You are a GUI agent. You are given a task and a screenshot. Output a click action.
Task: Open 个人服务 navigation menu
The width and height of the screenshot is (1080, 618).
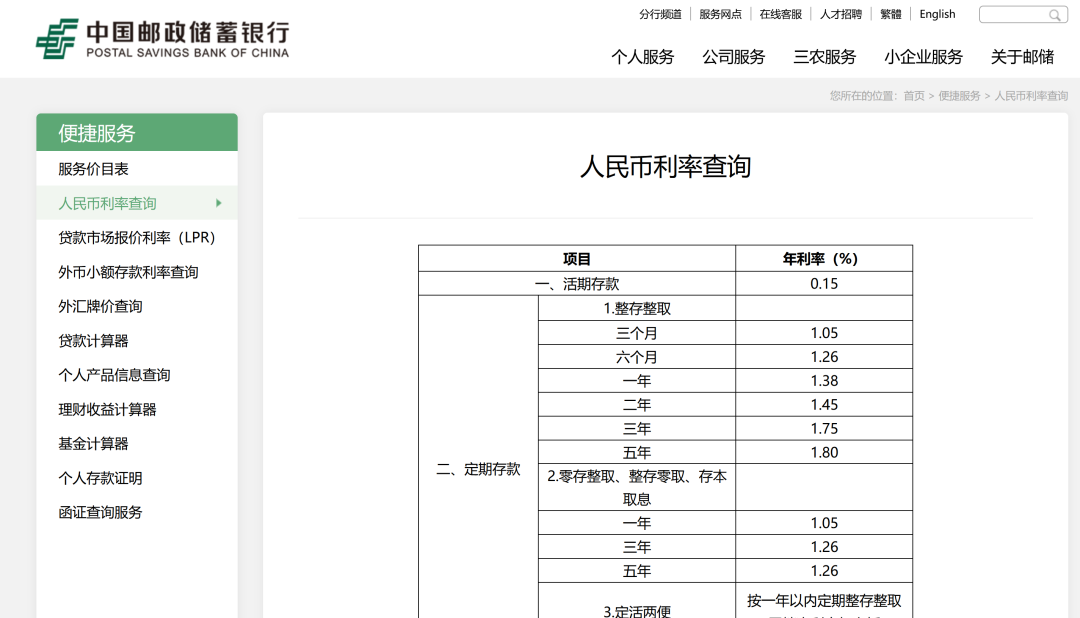coord(645,58)
